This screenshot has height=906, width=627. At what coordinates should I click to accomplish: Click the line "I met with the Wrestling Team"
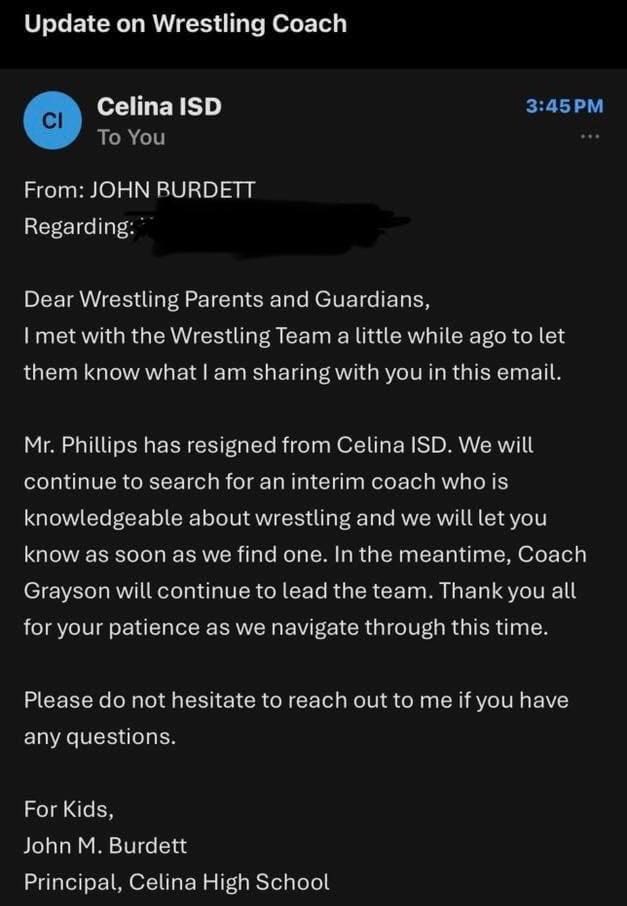tap(294, 335)
